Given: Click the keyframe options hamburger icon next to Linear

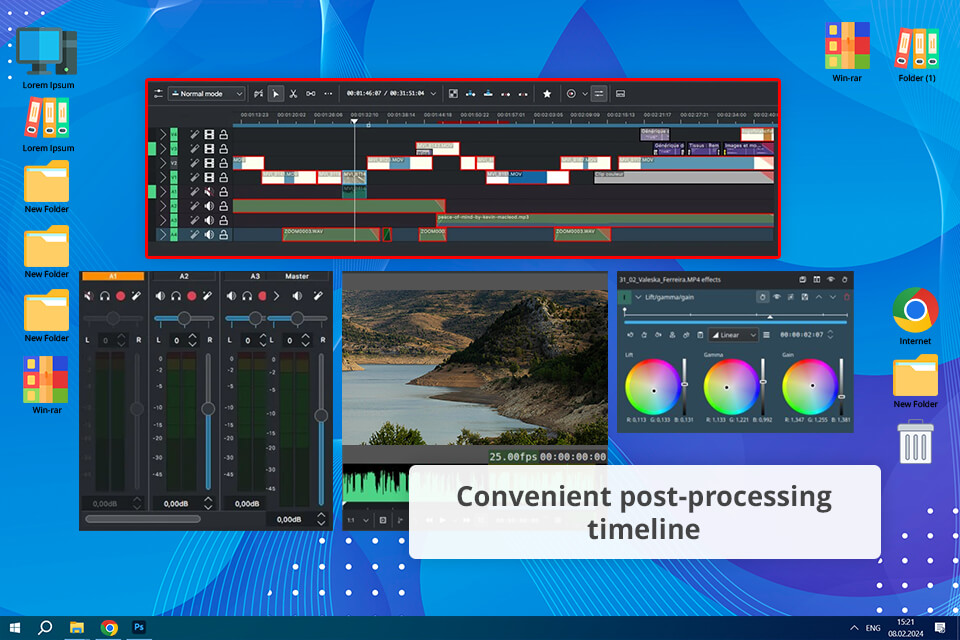Looking at the screenshot, I should point(767,335).
